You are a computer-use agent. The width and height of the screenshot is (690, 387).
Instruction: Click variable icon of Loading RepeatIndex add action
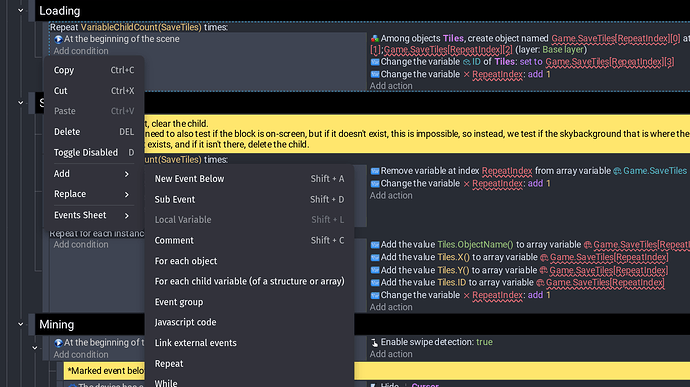click(374, 74)
